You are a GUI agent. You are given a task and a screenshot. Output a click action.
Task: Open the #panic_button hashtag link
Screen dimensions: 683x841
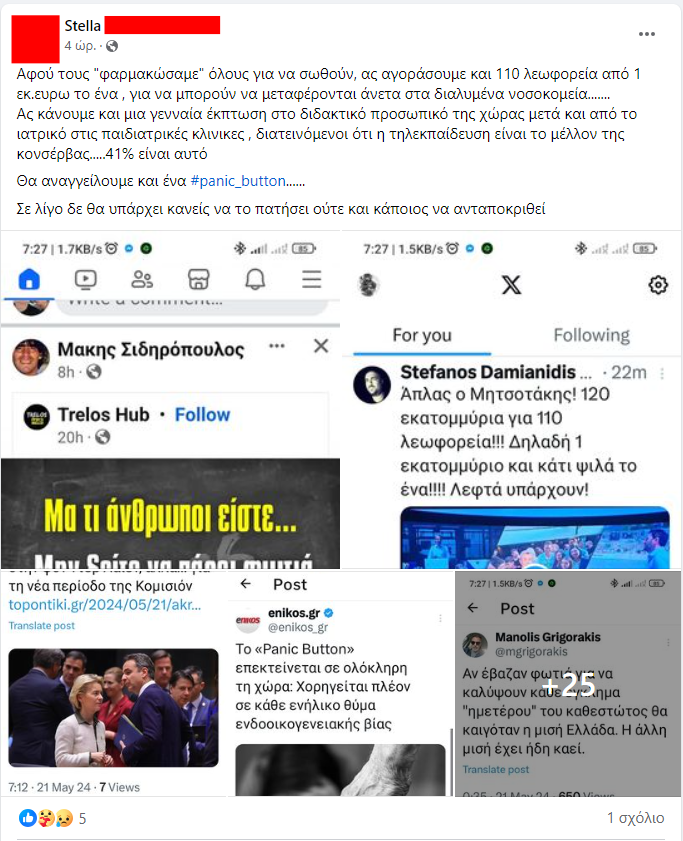(x=238, y=181)
